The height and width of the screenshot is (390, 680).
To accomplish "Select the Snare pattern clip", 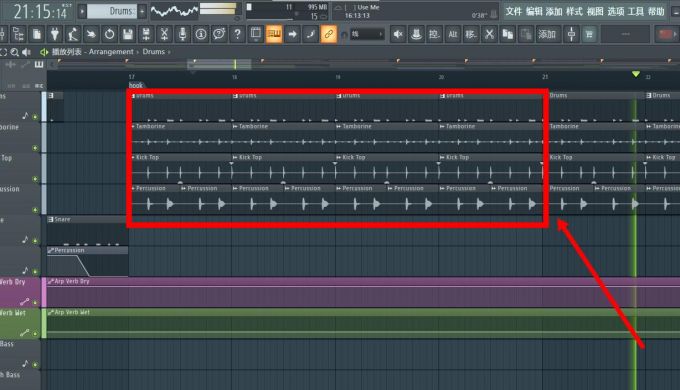I will point(87,231).
